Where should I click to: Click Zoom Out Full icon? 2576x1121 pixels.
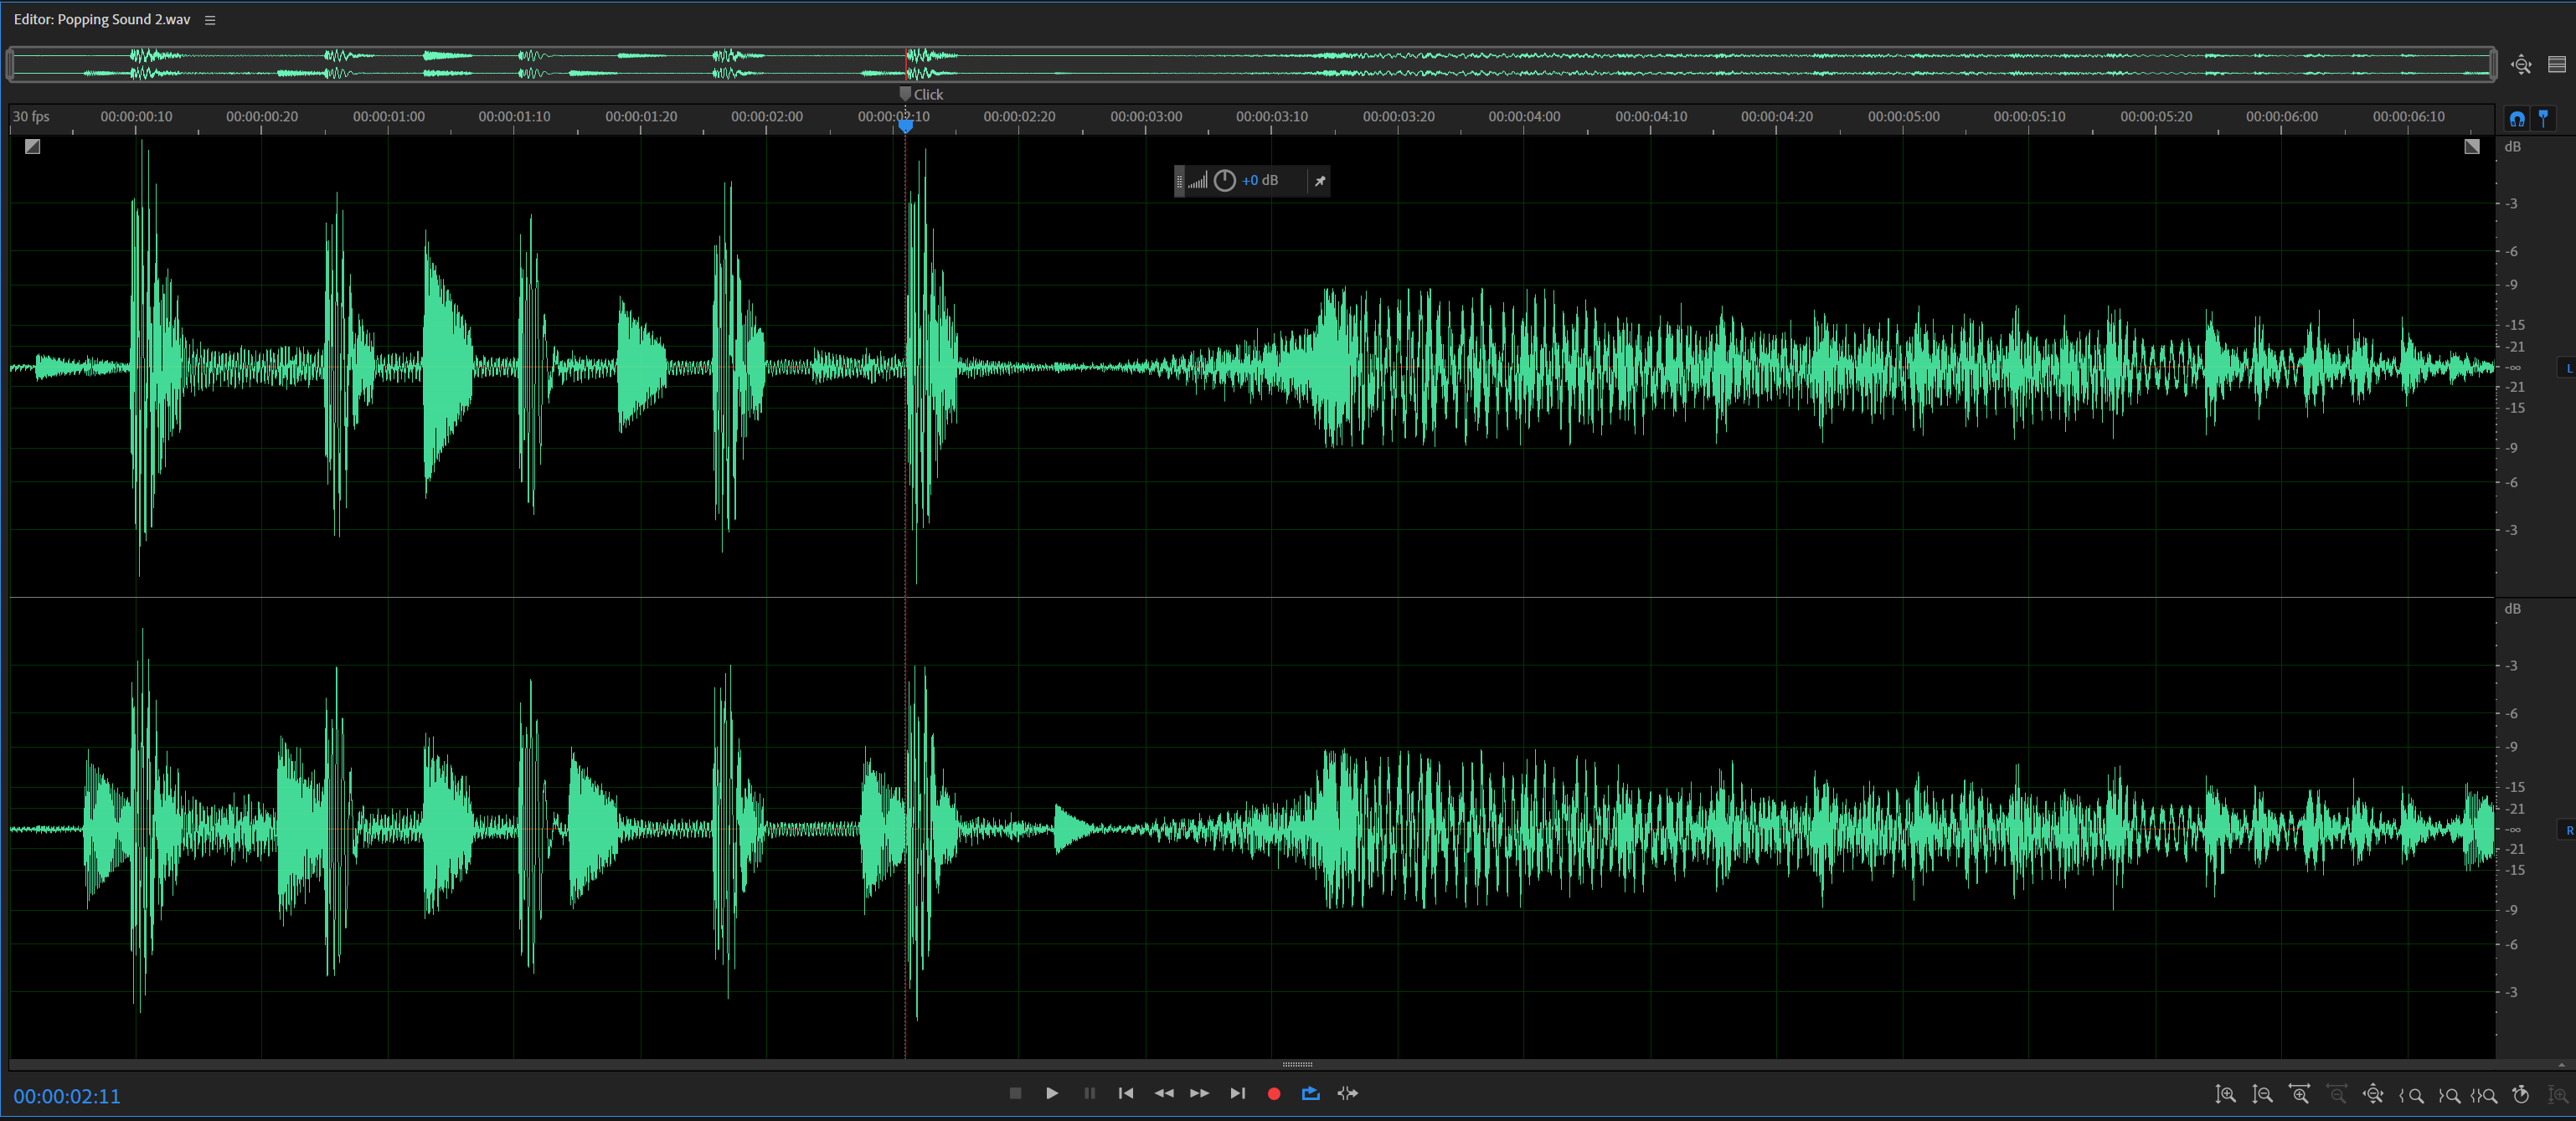(x=2373, y=1094)
